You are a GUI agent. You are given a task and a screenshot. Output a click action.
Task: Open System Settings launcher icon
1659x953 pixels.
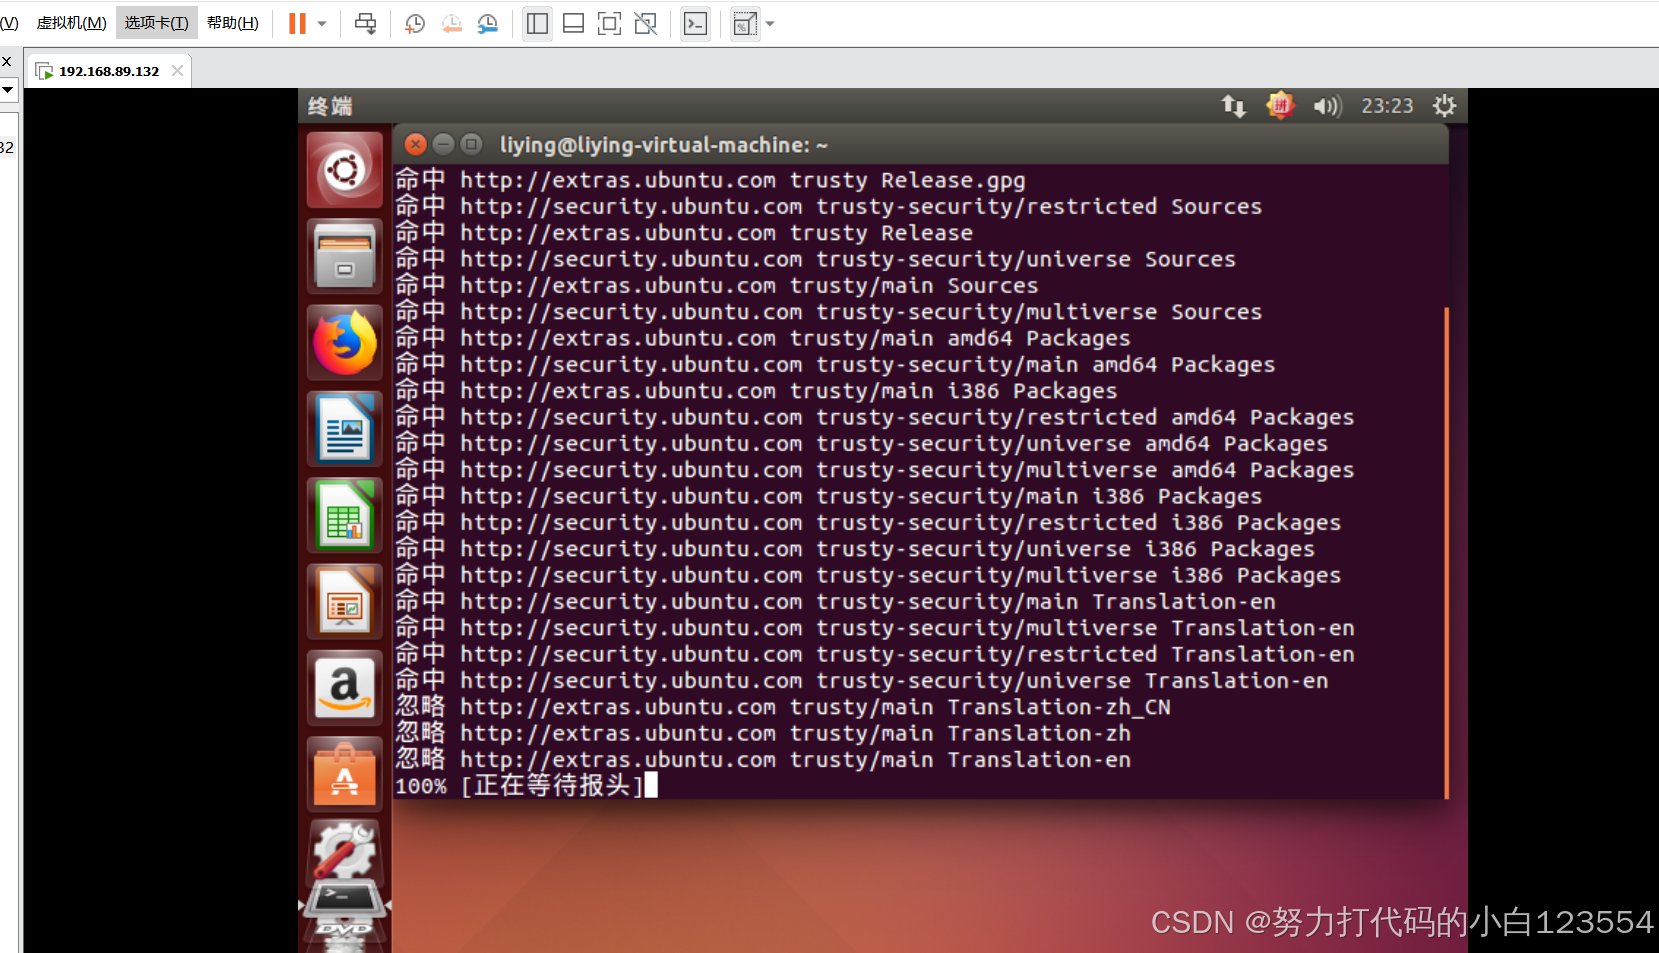[x=345, y=850]
